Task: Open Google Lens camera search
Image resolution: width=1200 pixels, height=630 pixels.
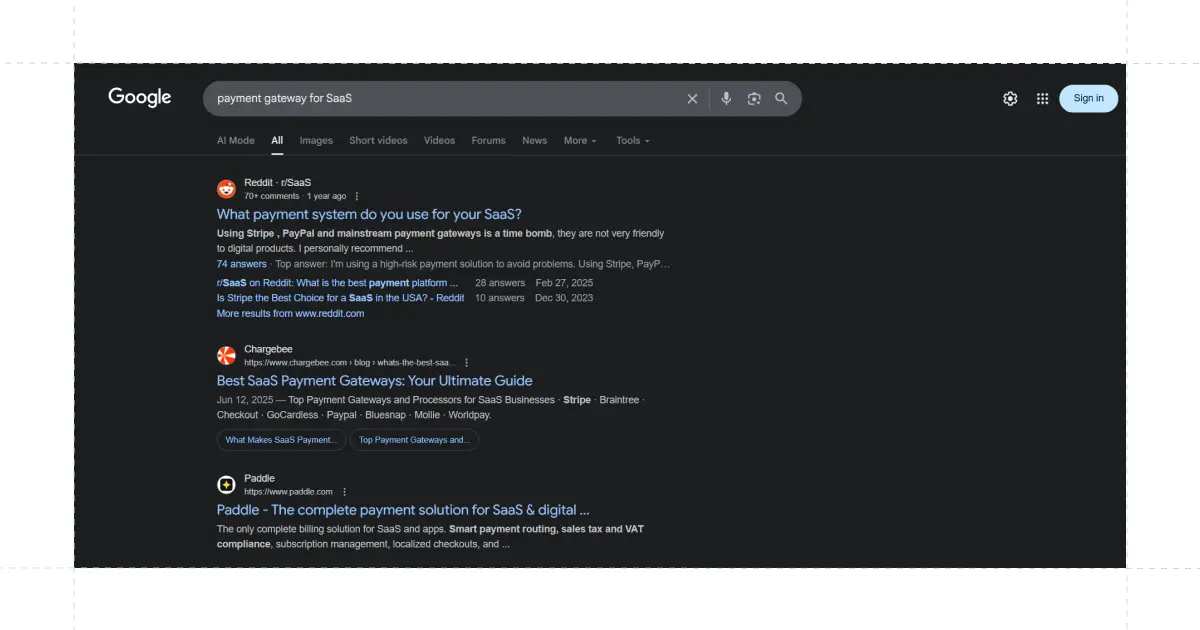Action: pos(753,98)
